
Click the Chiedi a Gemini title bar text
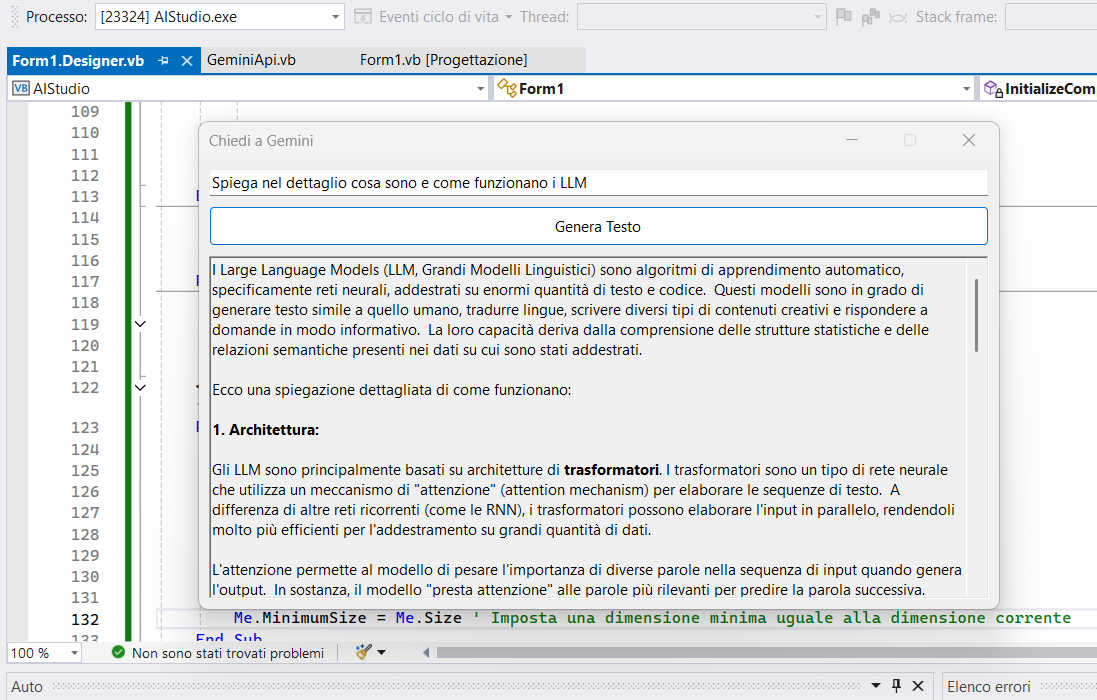coord(261,141)
